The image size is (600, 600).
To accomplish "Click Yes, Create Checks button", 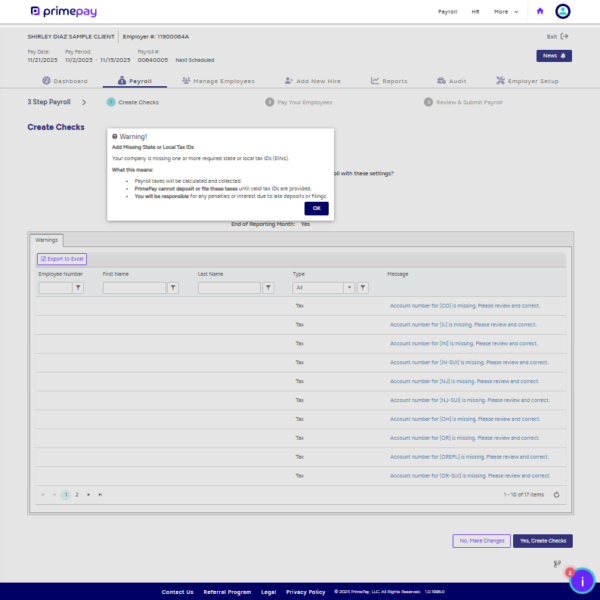I will pos(543,541).
